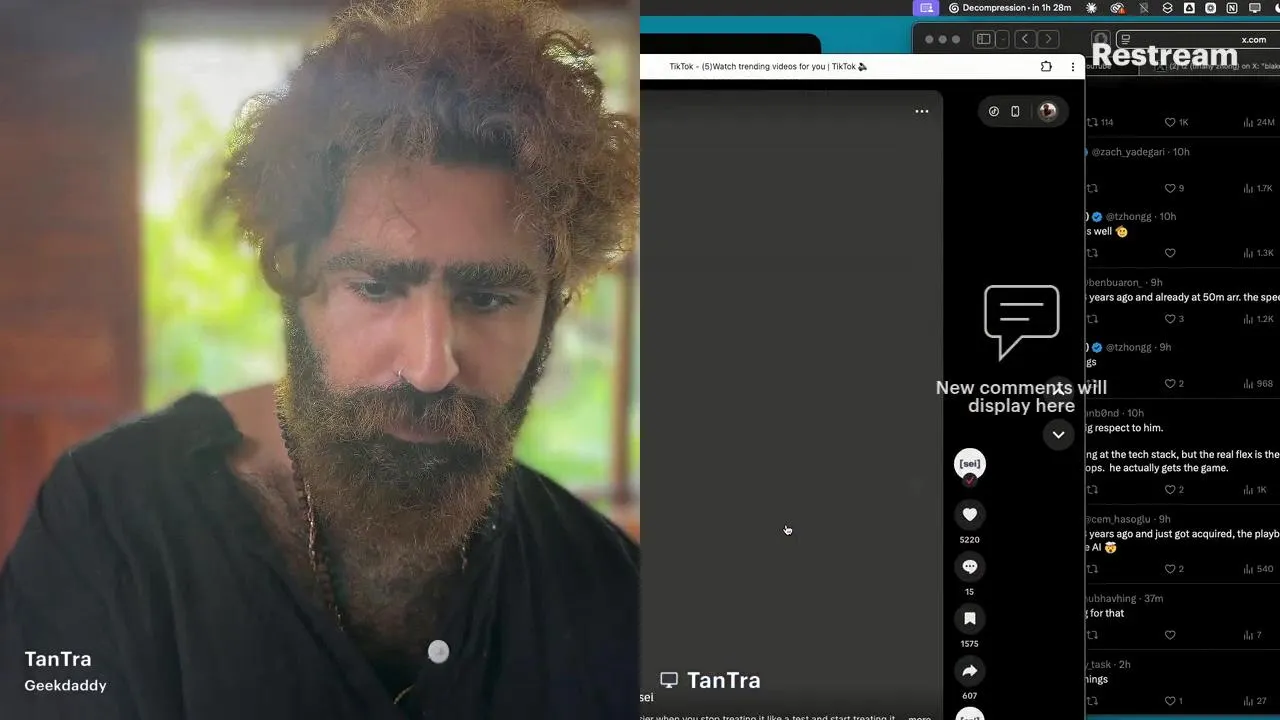Like cem_hasoglu's reply with 2 likes
1280x720 pixels.
(x=1175, y=569)
